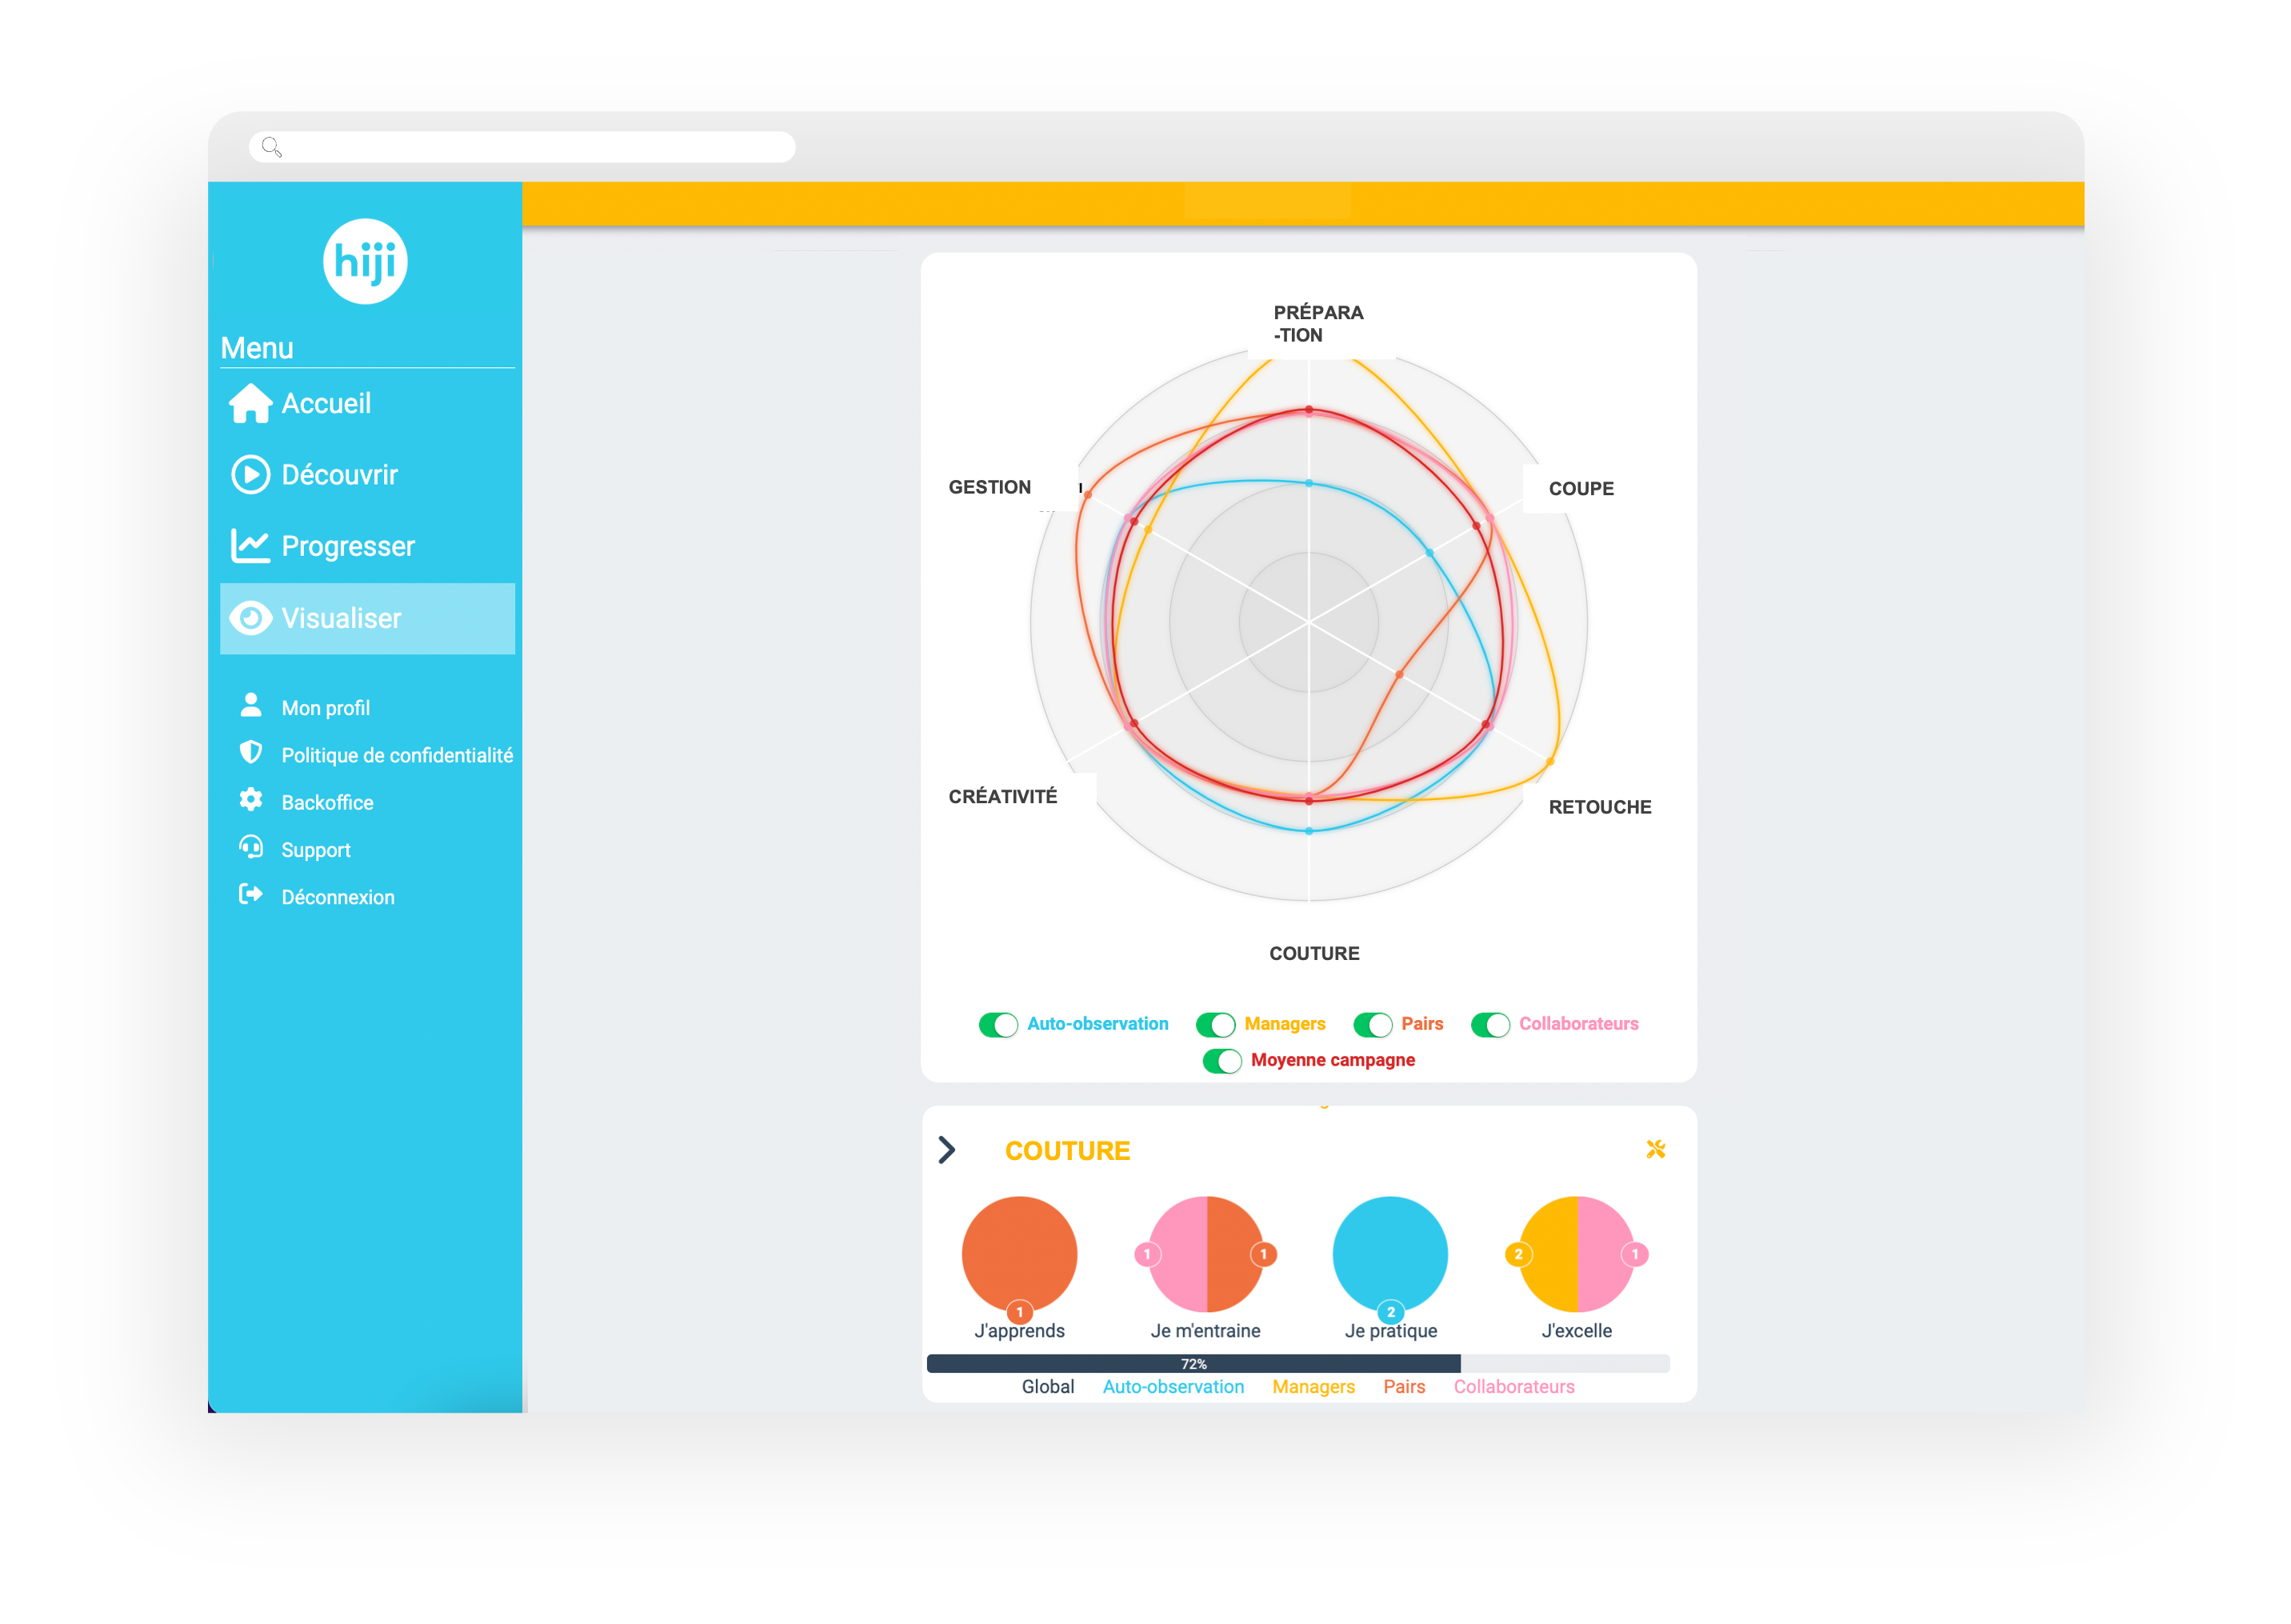Click the Mon profil person icon
The image size is (2291, 1624).
click(x=251, y=706)
